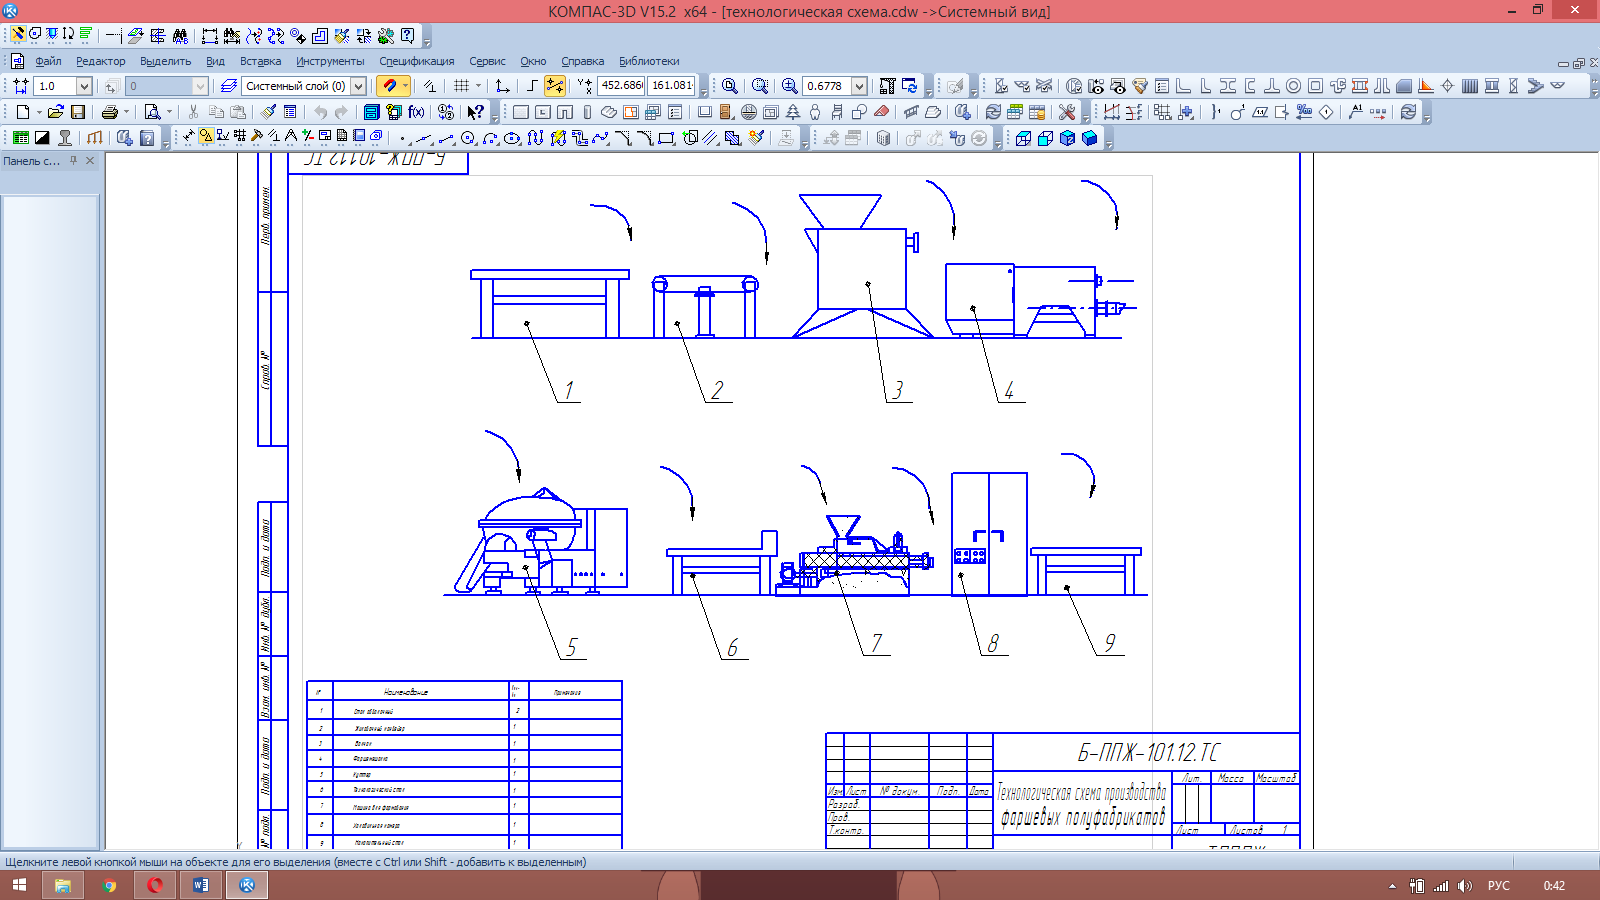Viewport: 1600px width, 900px height.
Task: Click the New document icon
Action: click(x=23, y=112)
